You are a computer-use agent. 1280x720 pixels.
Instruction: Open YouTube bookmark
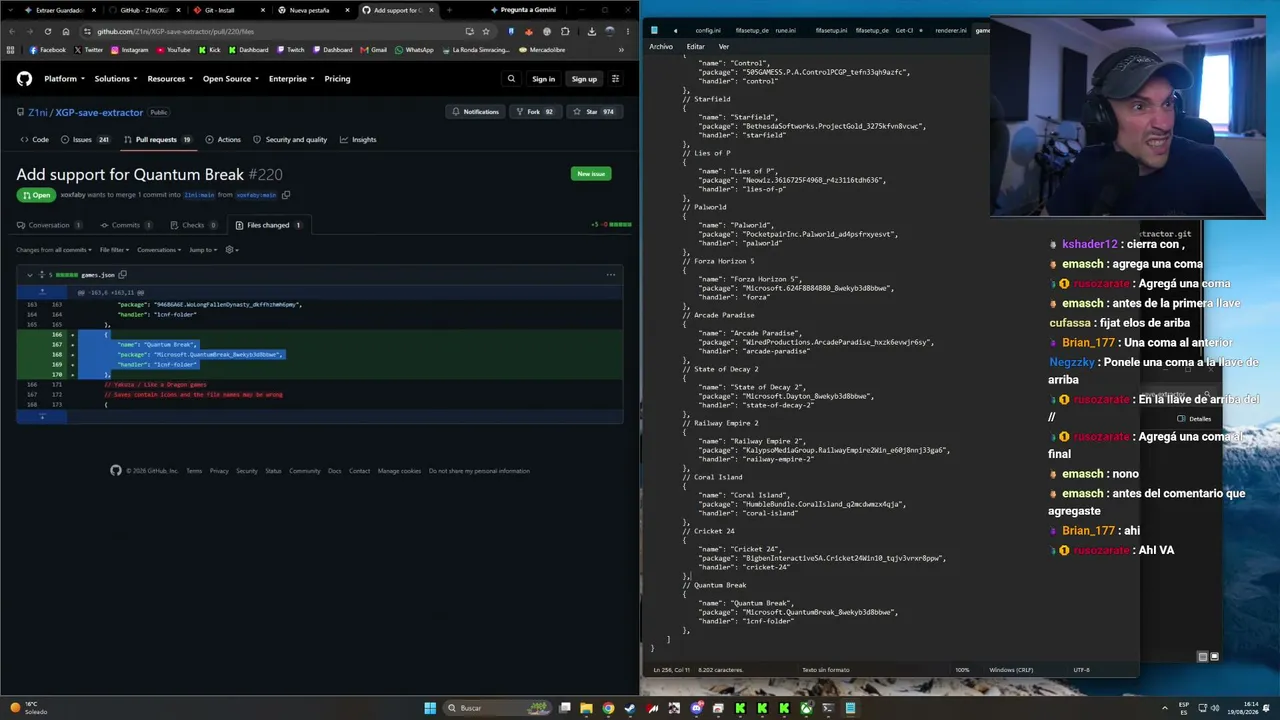coord(173,50)
